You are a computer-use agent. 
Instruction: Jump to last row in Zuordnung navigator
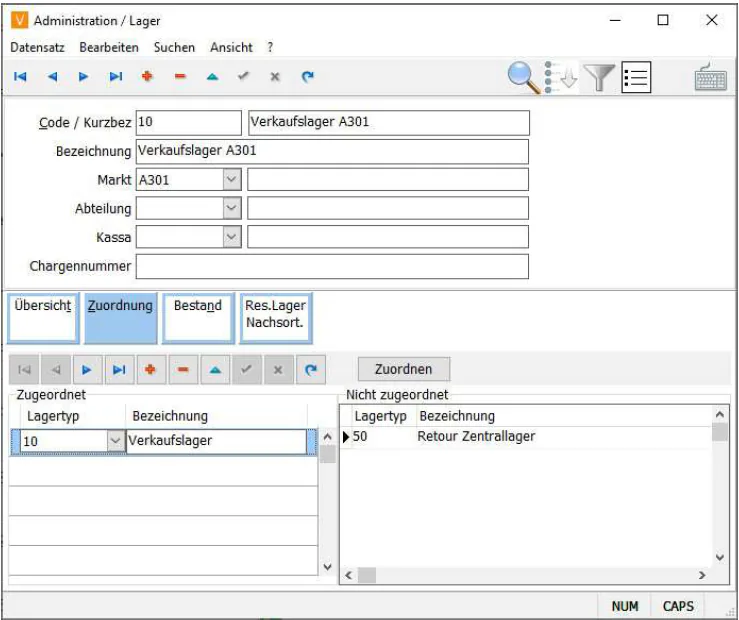(x=119, y=370)
